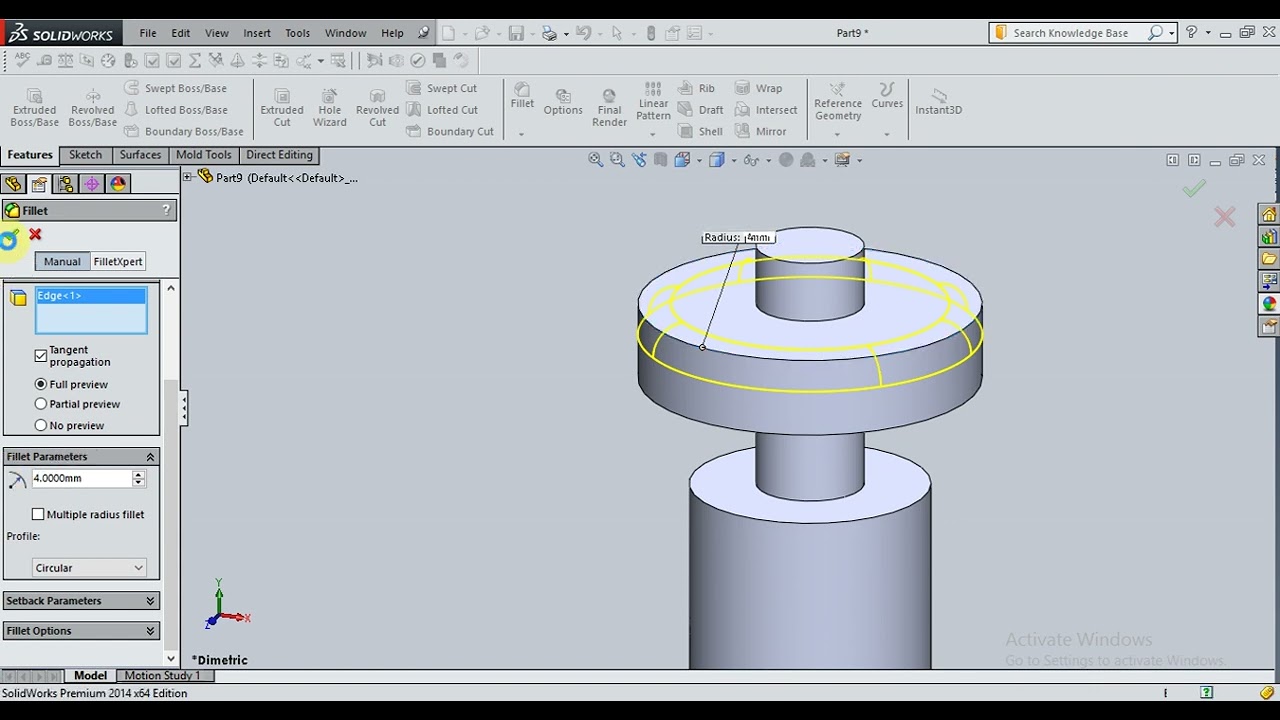Select the Rib feature

[696, 88]
